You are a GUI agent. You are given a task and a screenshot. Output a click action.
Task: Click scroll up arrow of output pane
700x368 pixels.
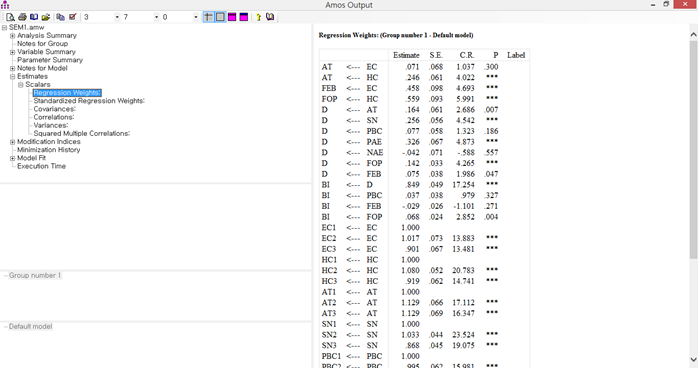[693, 34]
